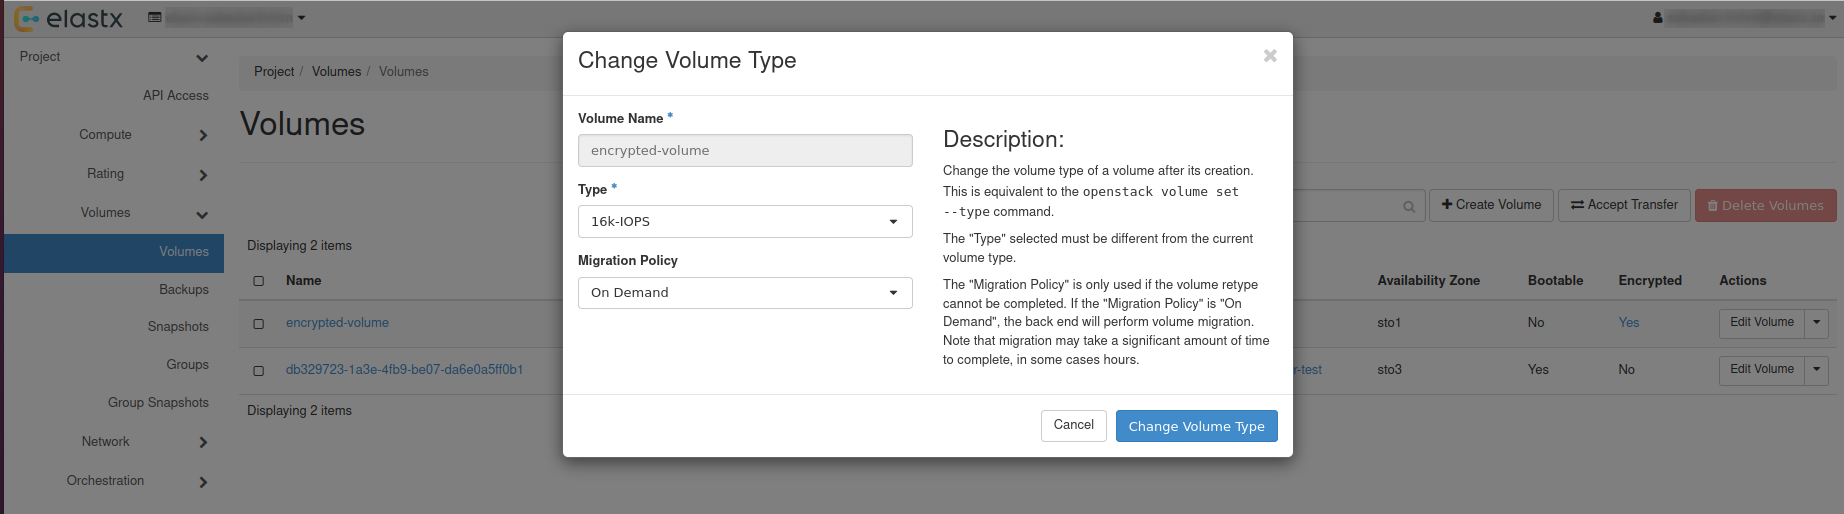
Task: Click the Cancel button
Action: pos(1073,425)
